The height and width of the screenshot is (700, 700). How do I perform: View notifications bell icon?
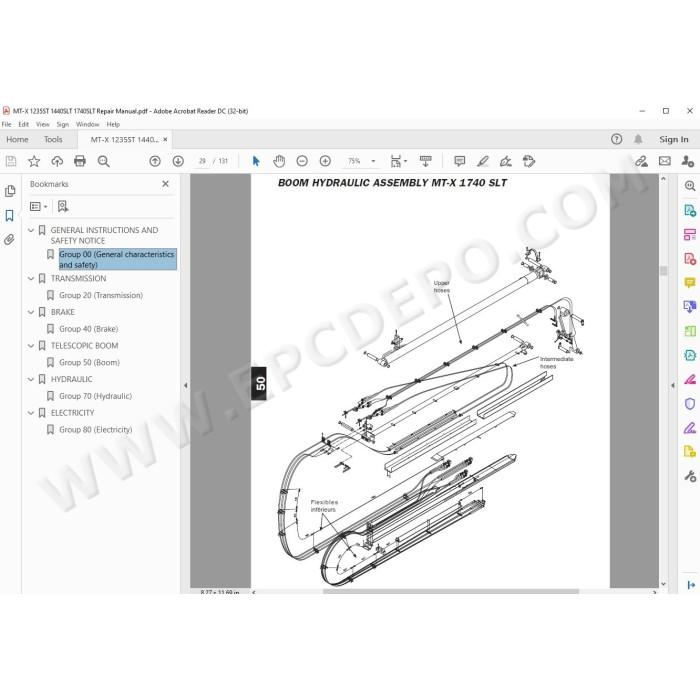point(638,139)
